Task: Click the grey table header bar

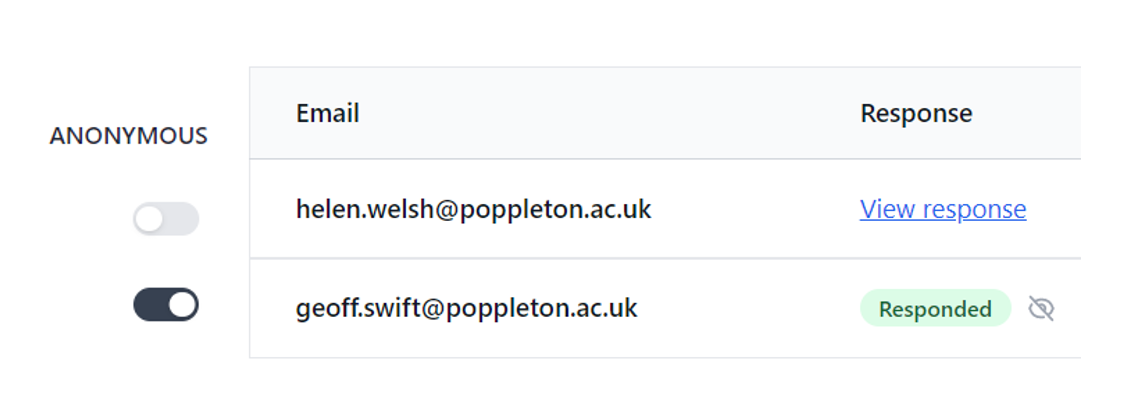Action: (665, 113)
